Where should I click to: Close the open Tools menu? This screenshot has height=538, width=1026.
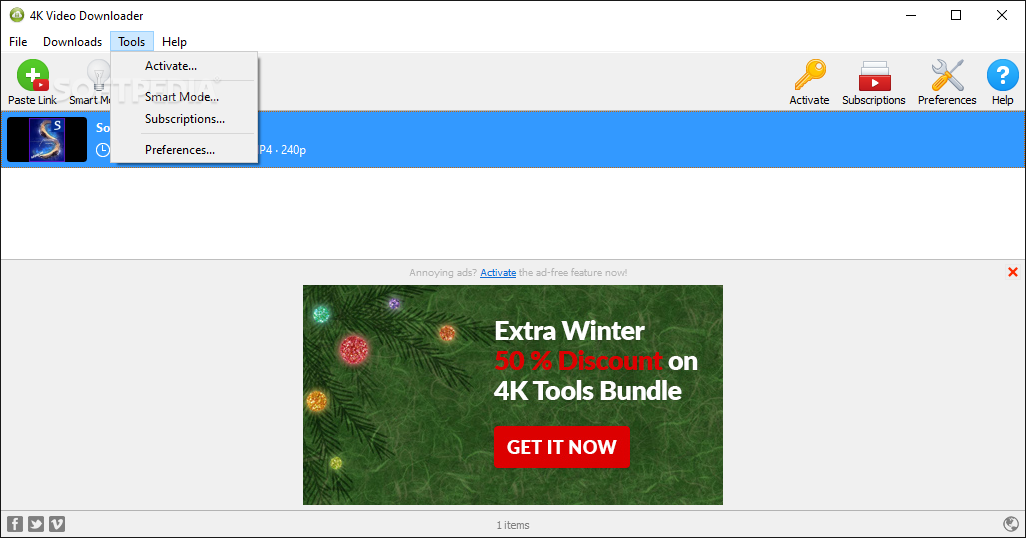tap(132, 41)
